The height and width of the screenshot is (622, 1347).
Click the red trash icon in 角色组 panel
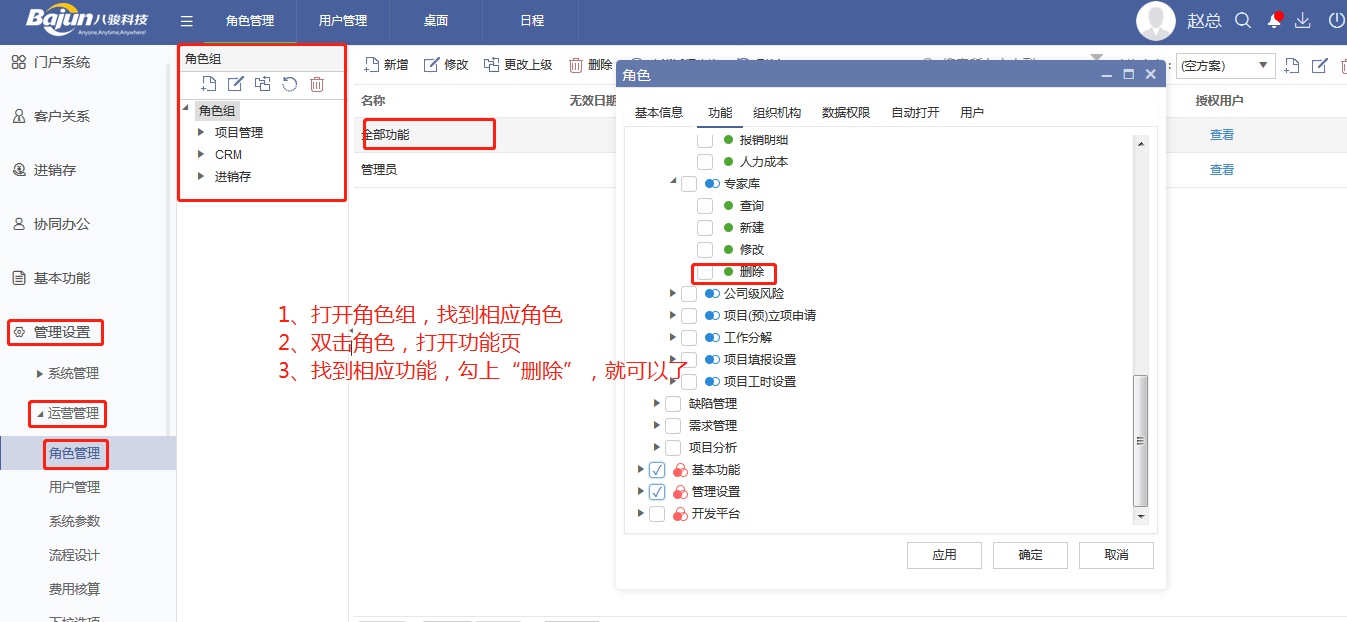click(x=317, y=85)
